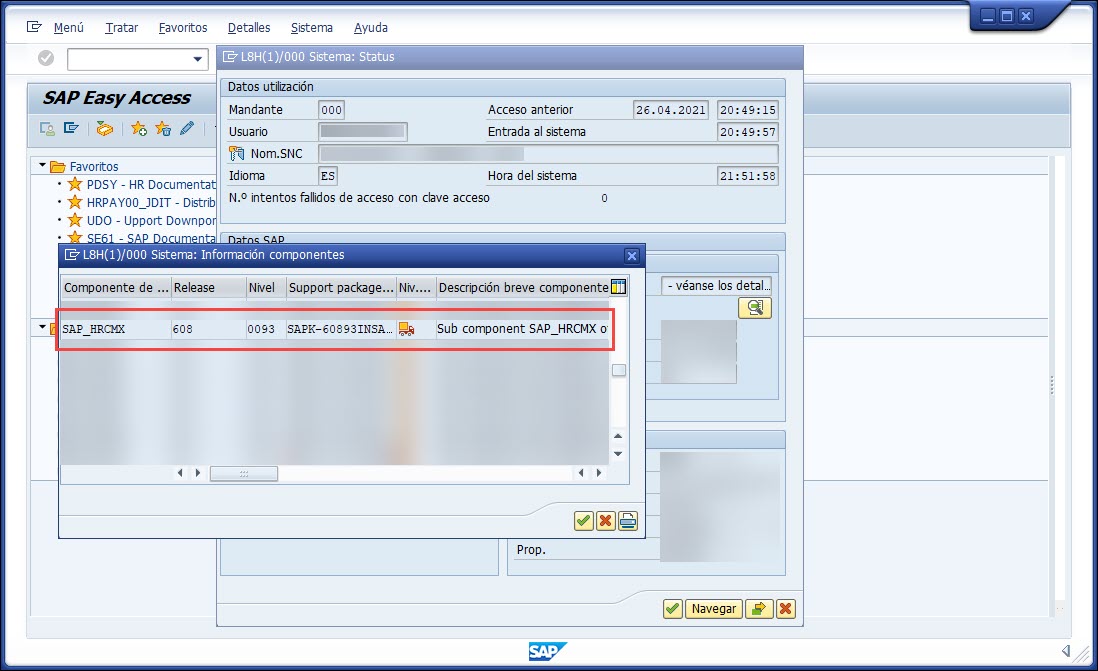Viewport: 1098px width, 671px height.
Task: Collapse the Favoritos folder tree
Action: point(43,166)
